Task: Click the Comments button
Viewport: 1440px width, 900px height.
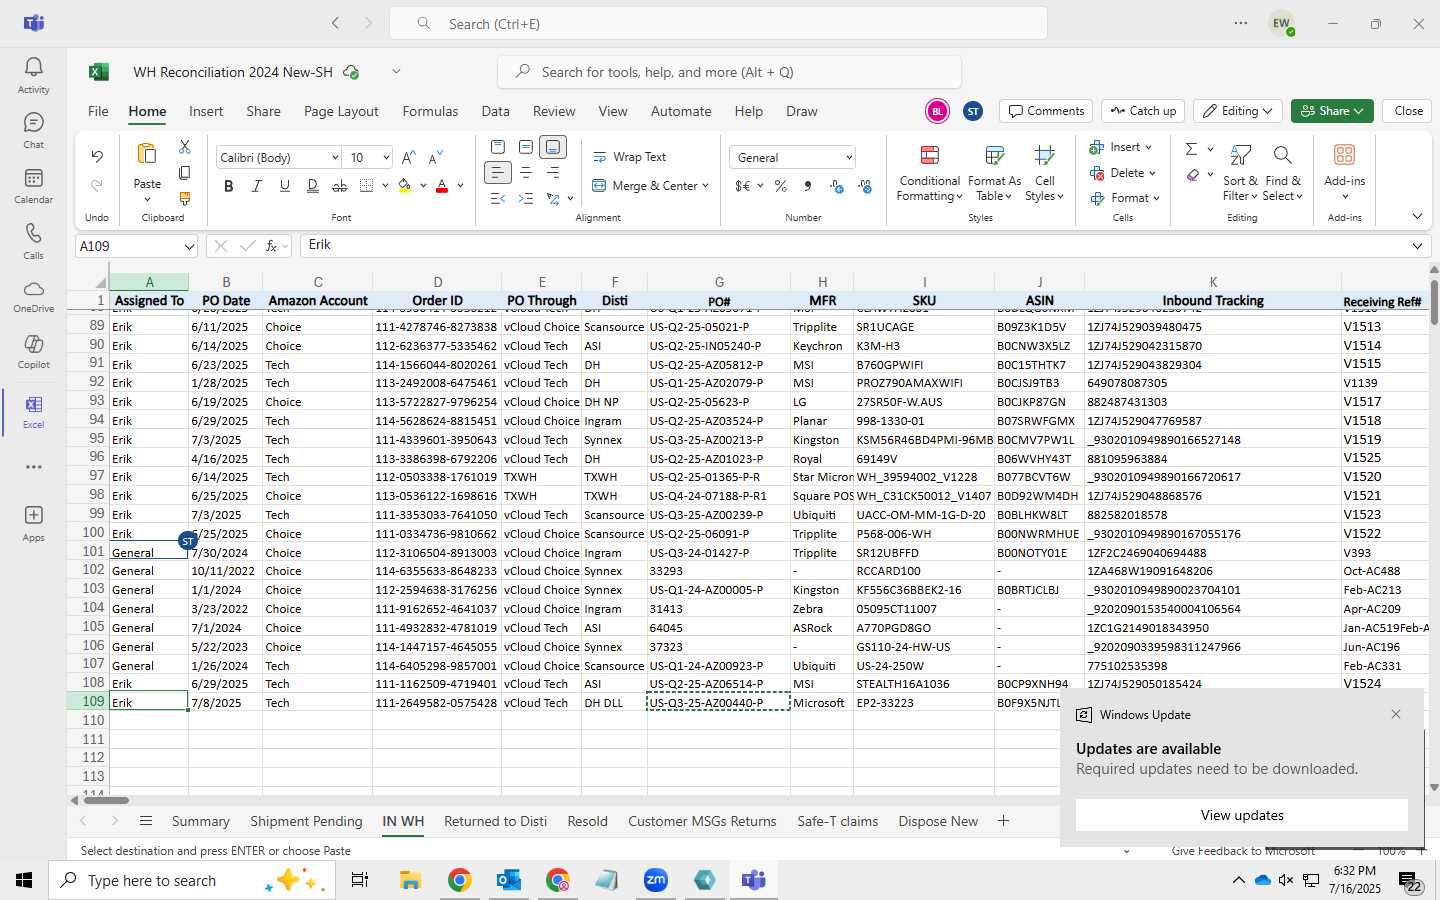Action: coord(1046,111)
